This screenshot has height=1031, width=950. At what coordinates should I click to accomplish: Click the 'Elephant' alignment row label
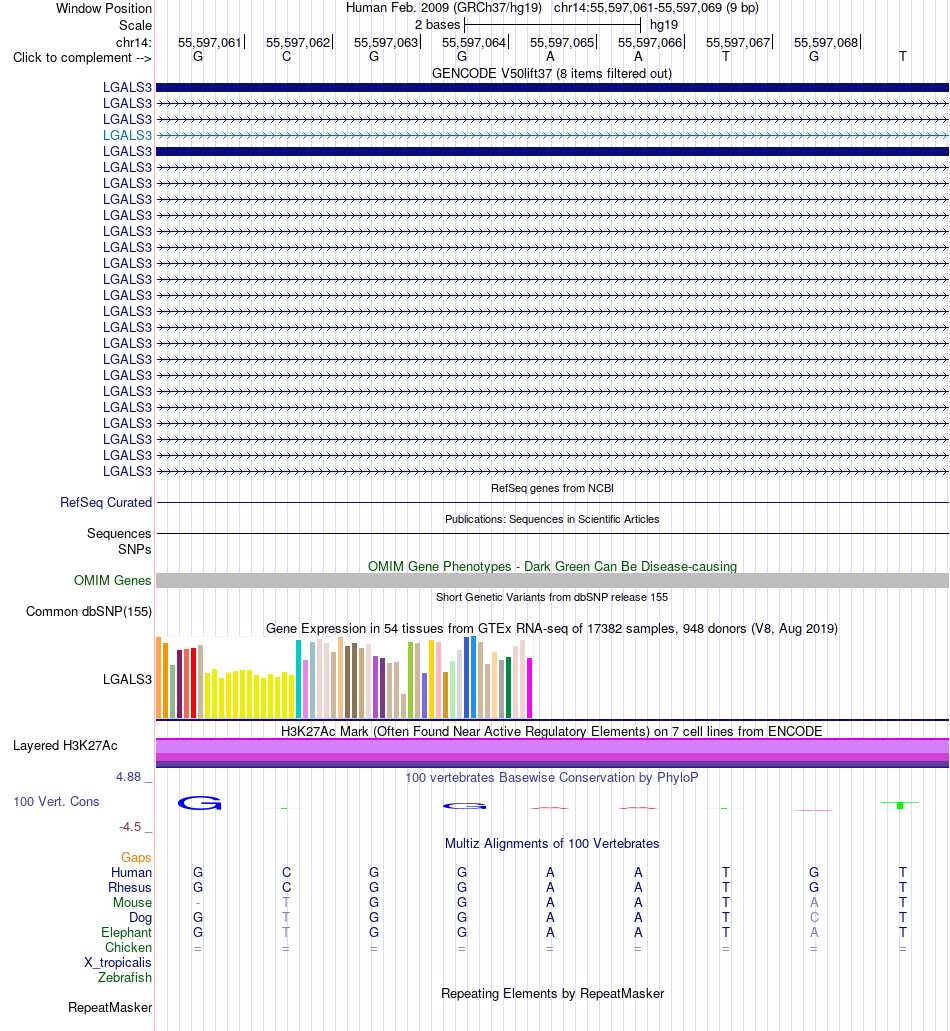click(126, 933)
